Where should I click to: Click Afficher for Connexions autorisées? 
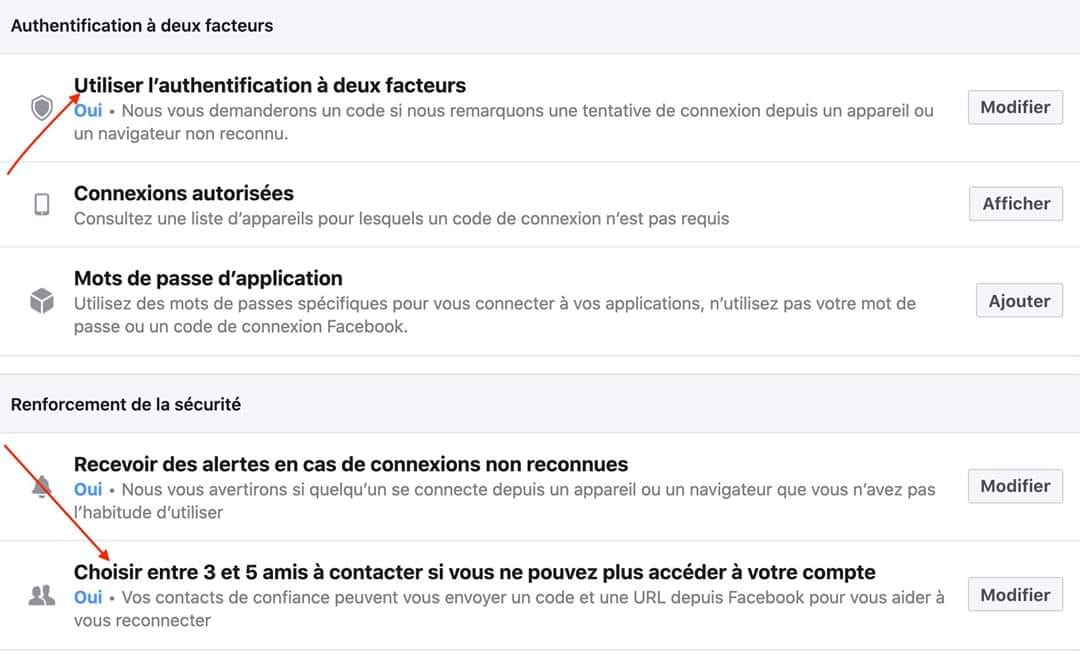(x=1016, y=204)
